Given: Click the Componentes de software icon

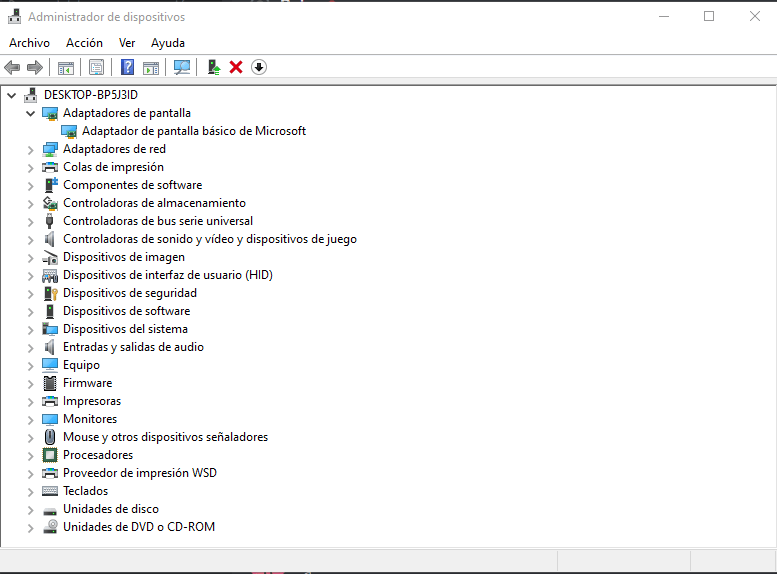Looking at the screenshot, I should (x=51, y=185).
